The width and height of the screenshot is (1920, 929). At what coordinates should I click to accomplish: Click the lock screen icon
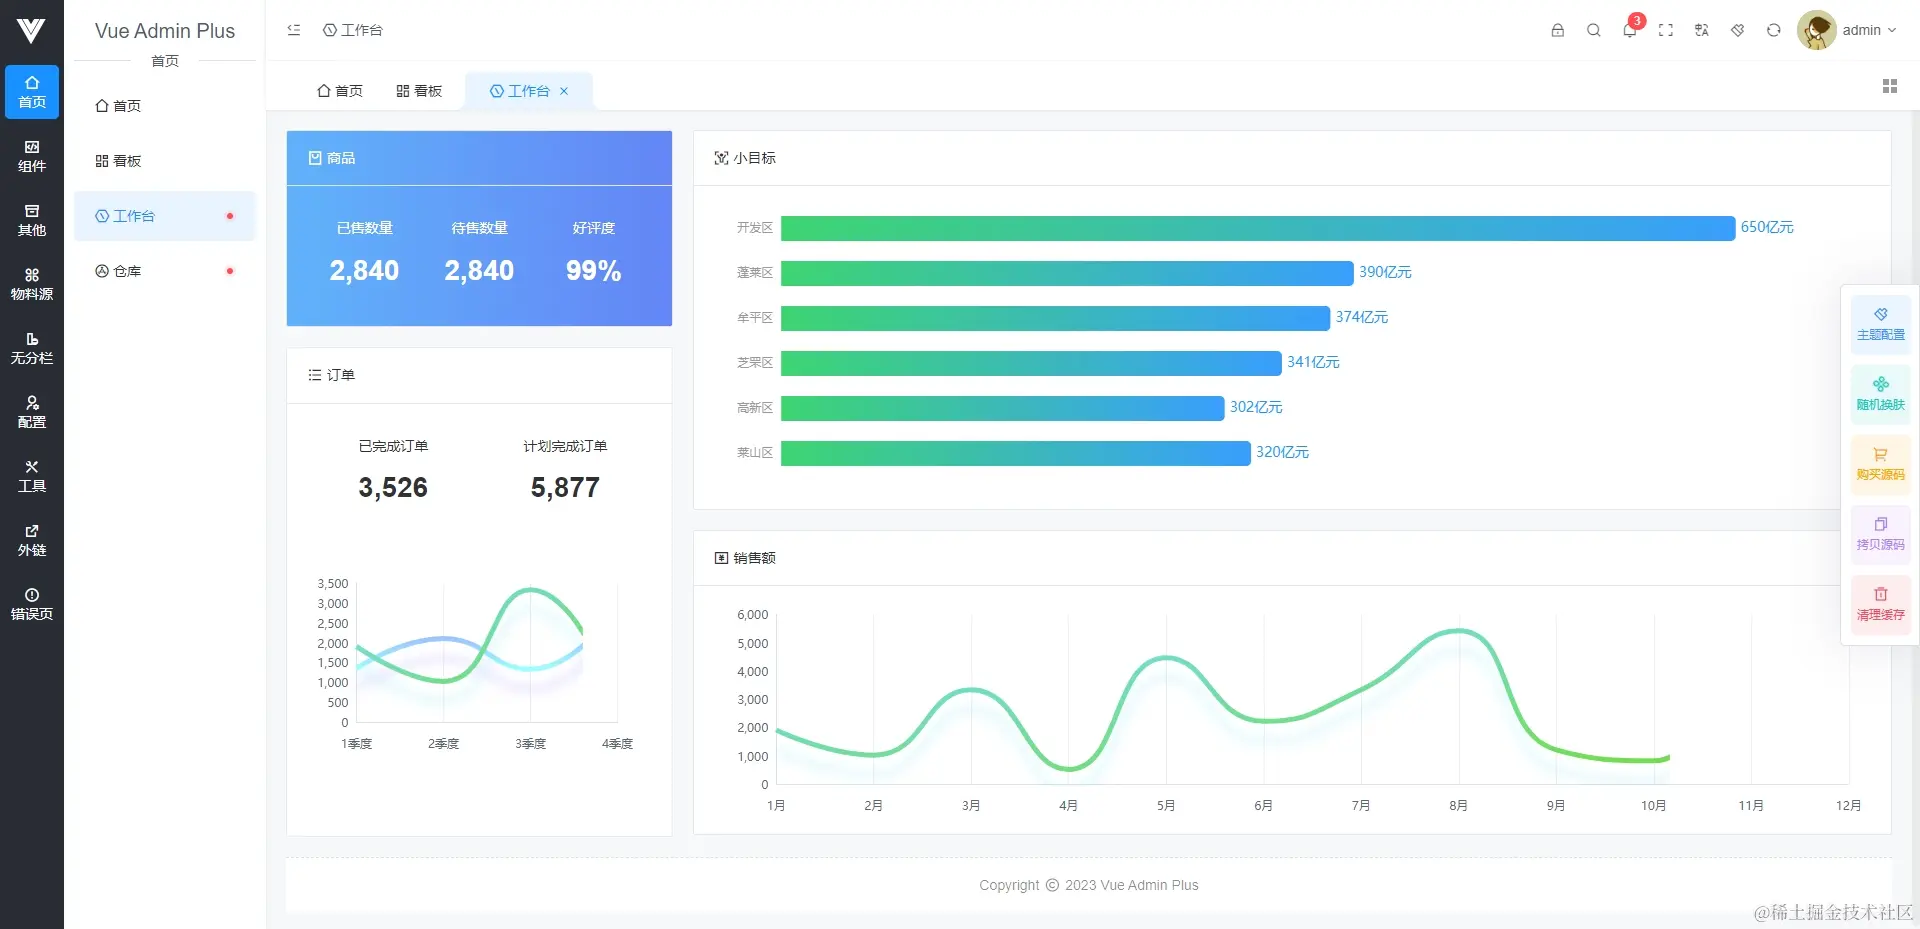coord(1558,30)
